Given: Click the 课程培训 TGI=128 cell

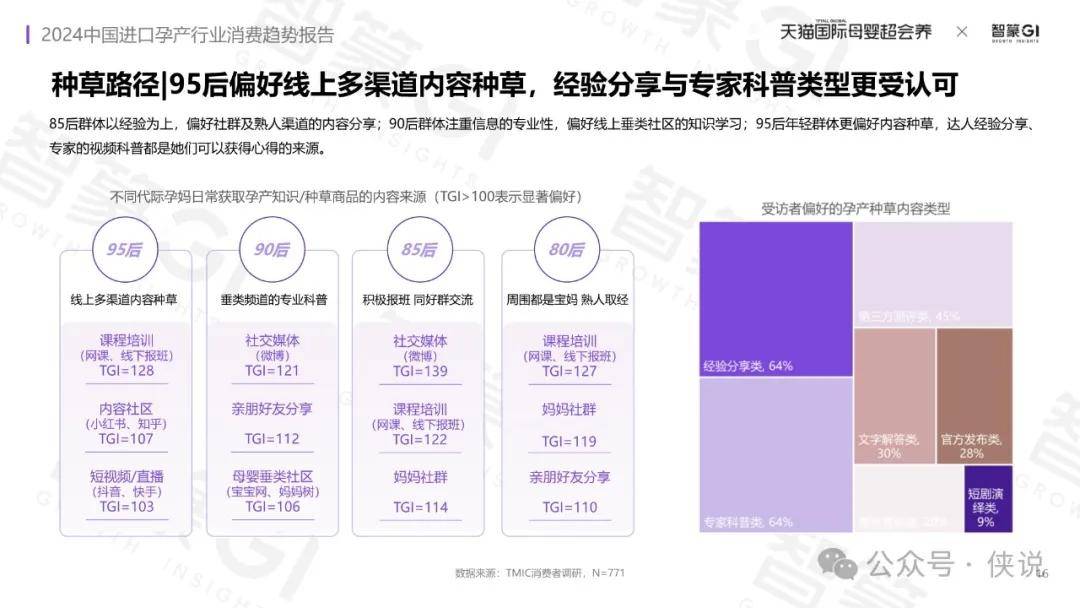Looking at the screenshot, I should [x=124, y=355].
